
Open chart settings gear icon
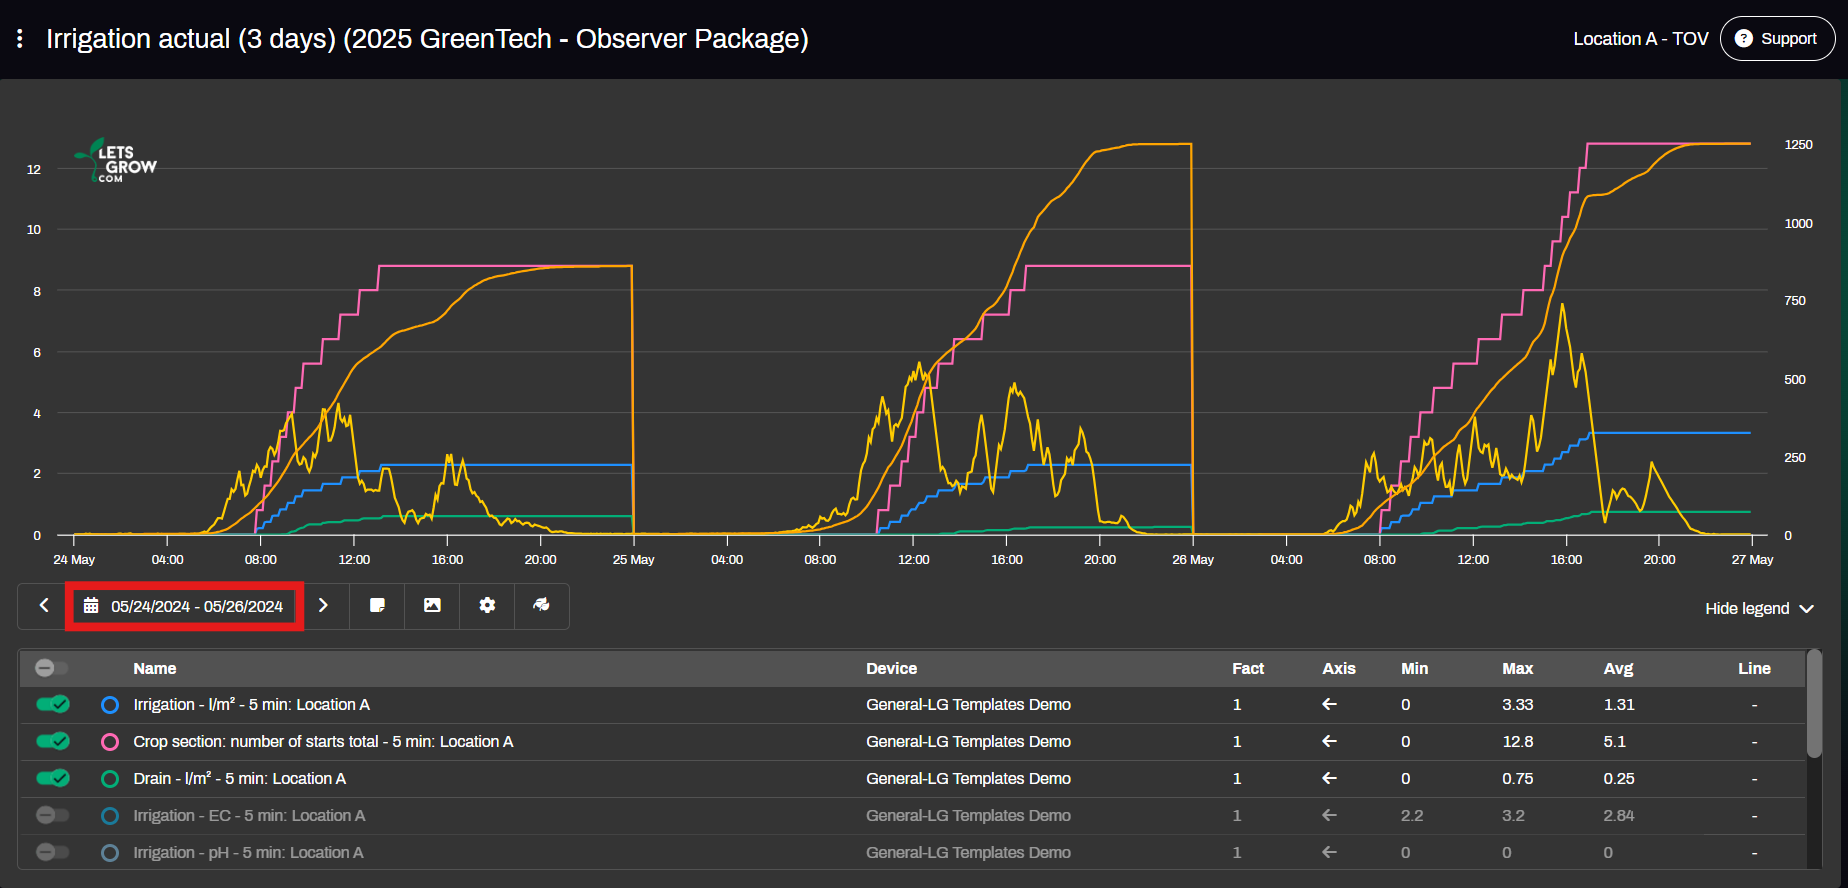pyautogui.click(x=487, y=606)
